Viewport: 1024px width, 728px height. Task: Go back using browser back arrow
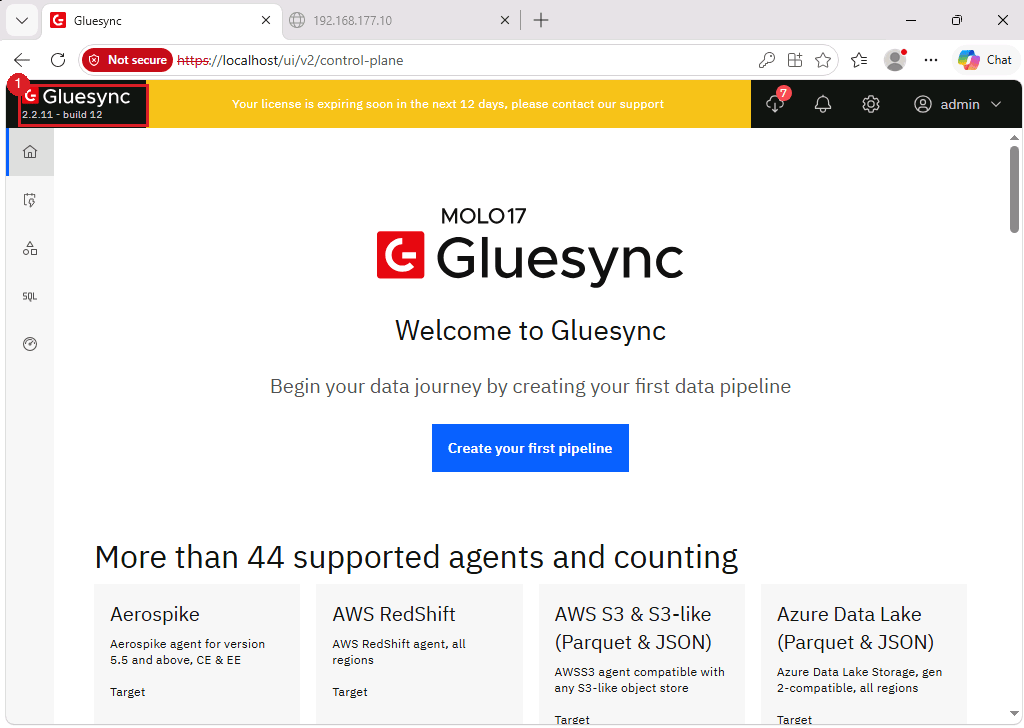point(22,60)
